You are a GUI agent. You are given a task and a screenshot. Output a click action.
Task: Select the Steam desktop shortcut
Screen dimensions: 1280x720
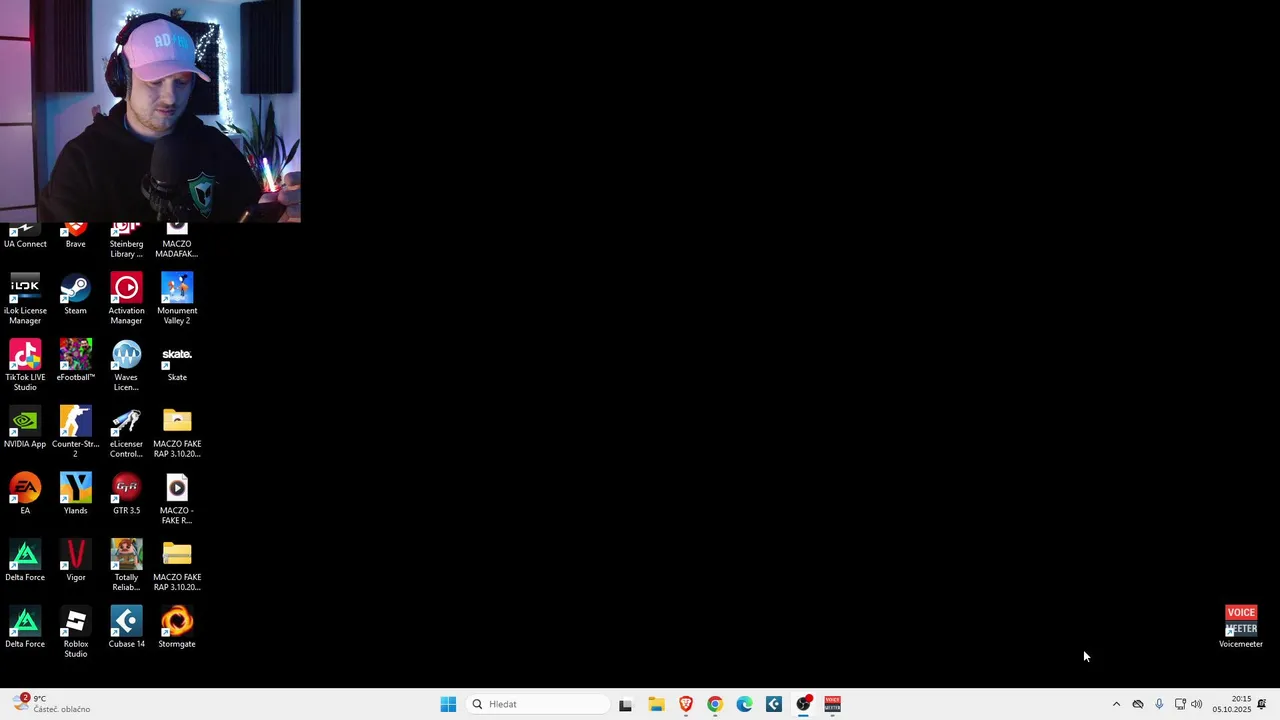click(x=75, y=294)
